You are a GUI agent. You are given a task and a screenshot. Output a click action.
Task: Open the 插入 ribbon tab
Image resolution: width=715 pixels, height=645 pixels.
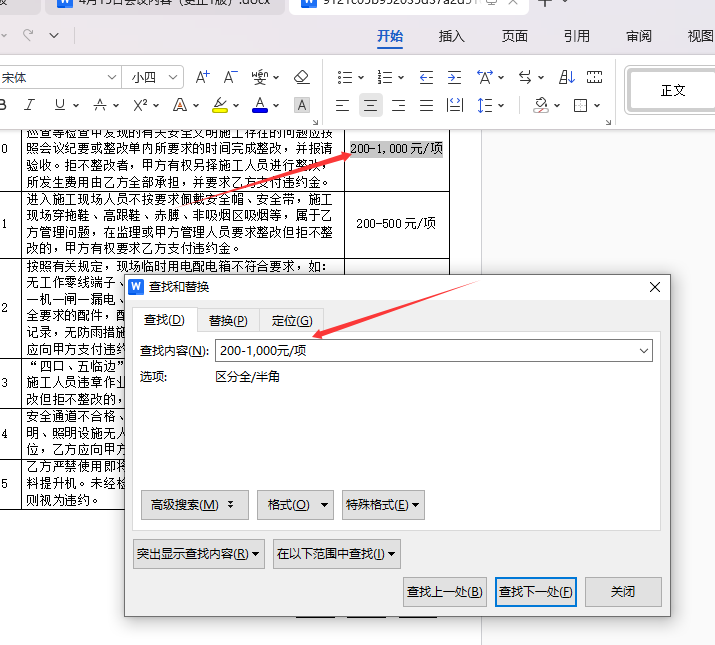pyautogui.click(x=451, y=36)
